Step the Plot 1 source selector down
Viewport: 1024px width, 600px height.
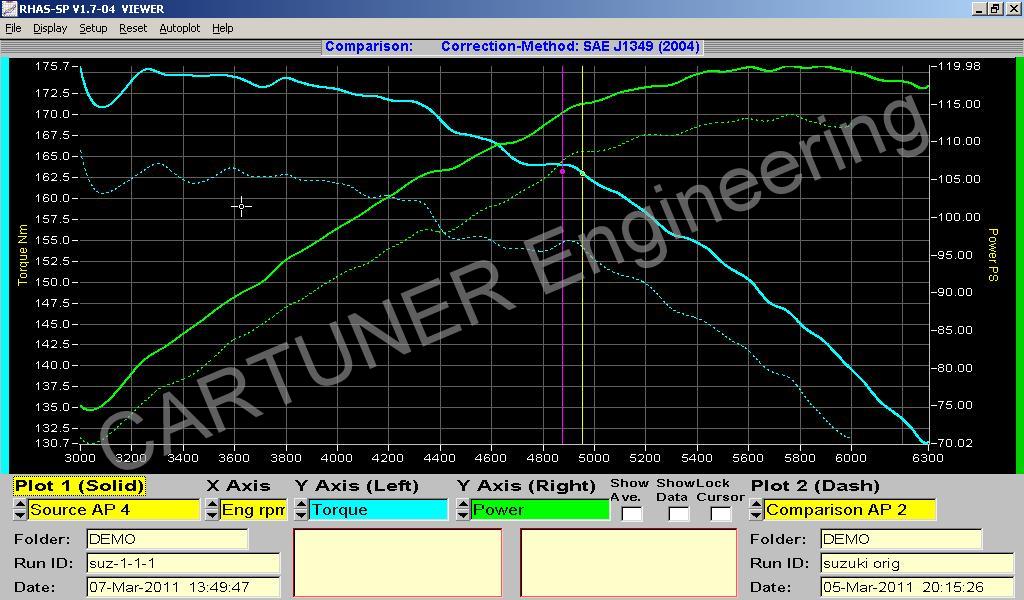[20, 514]
